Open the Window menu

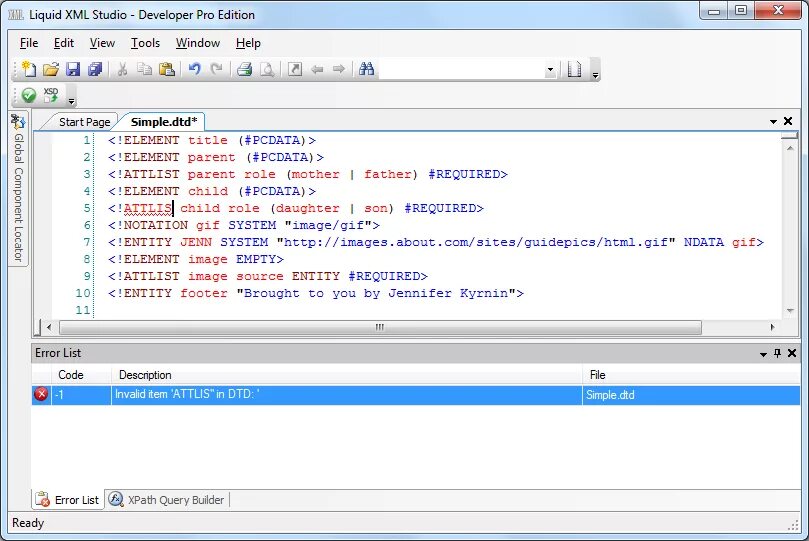(198, 43)
